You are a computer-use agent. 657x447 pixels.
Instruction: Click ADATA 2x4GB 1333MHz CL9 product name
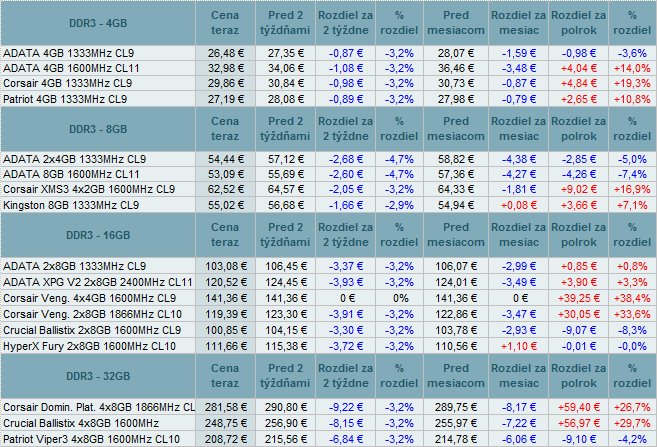click(75, 159)
